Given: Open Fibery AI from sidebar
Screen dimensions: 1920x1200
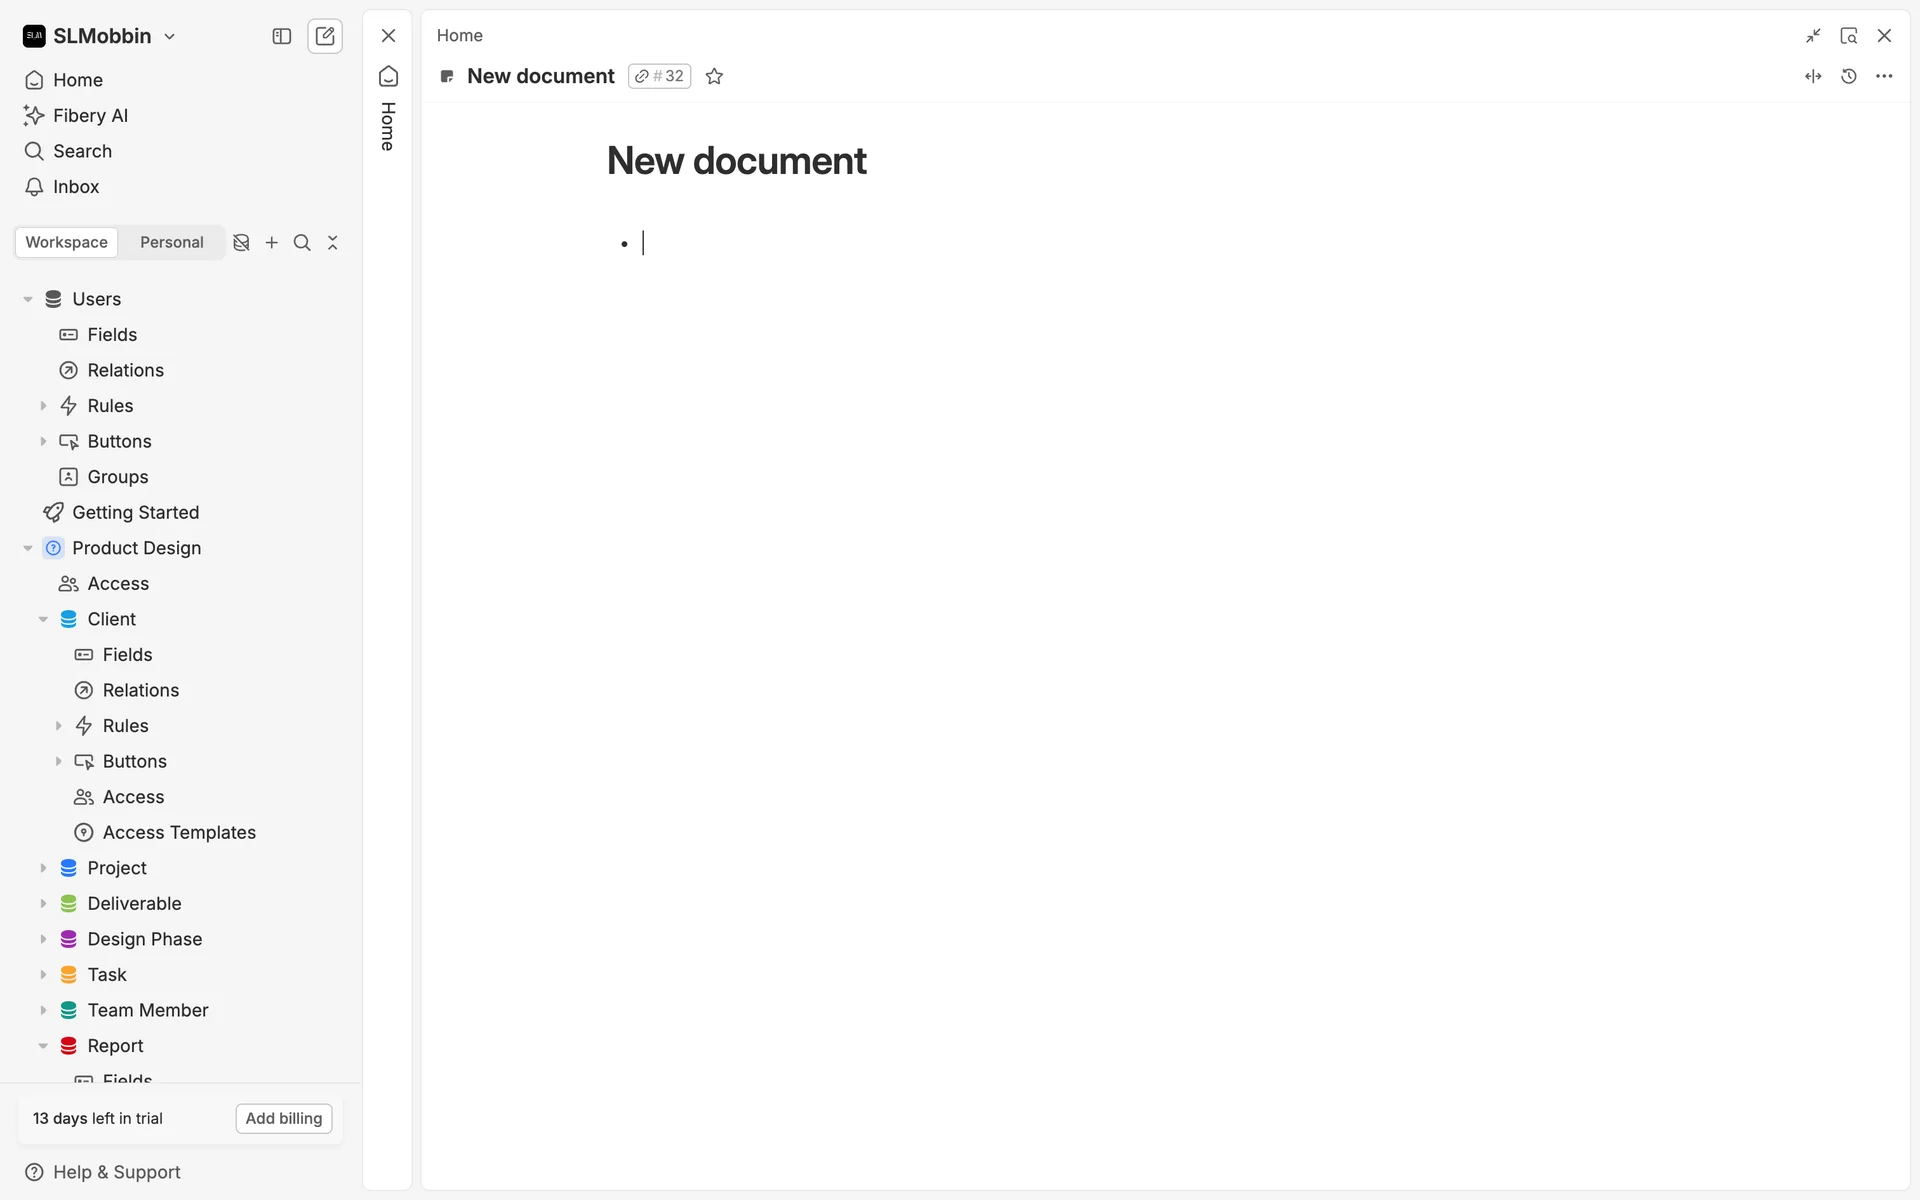Looking at the screenshot, I should click(90, 116).
